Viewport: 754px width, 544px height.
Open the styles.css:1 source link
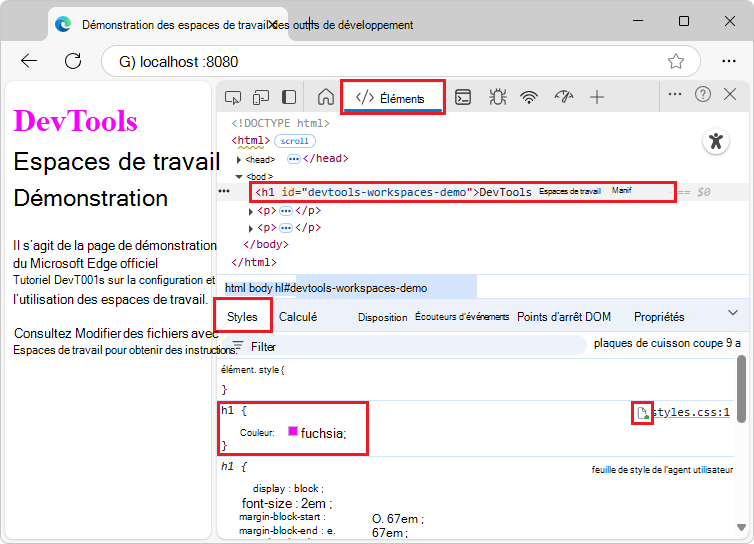click(x=691, y=412)
